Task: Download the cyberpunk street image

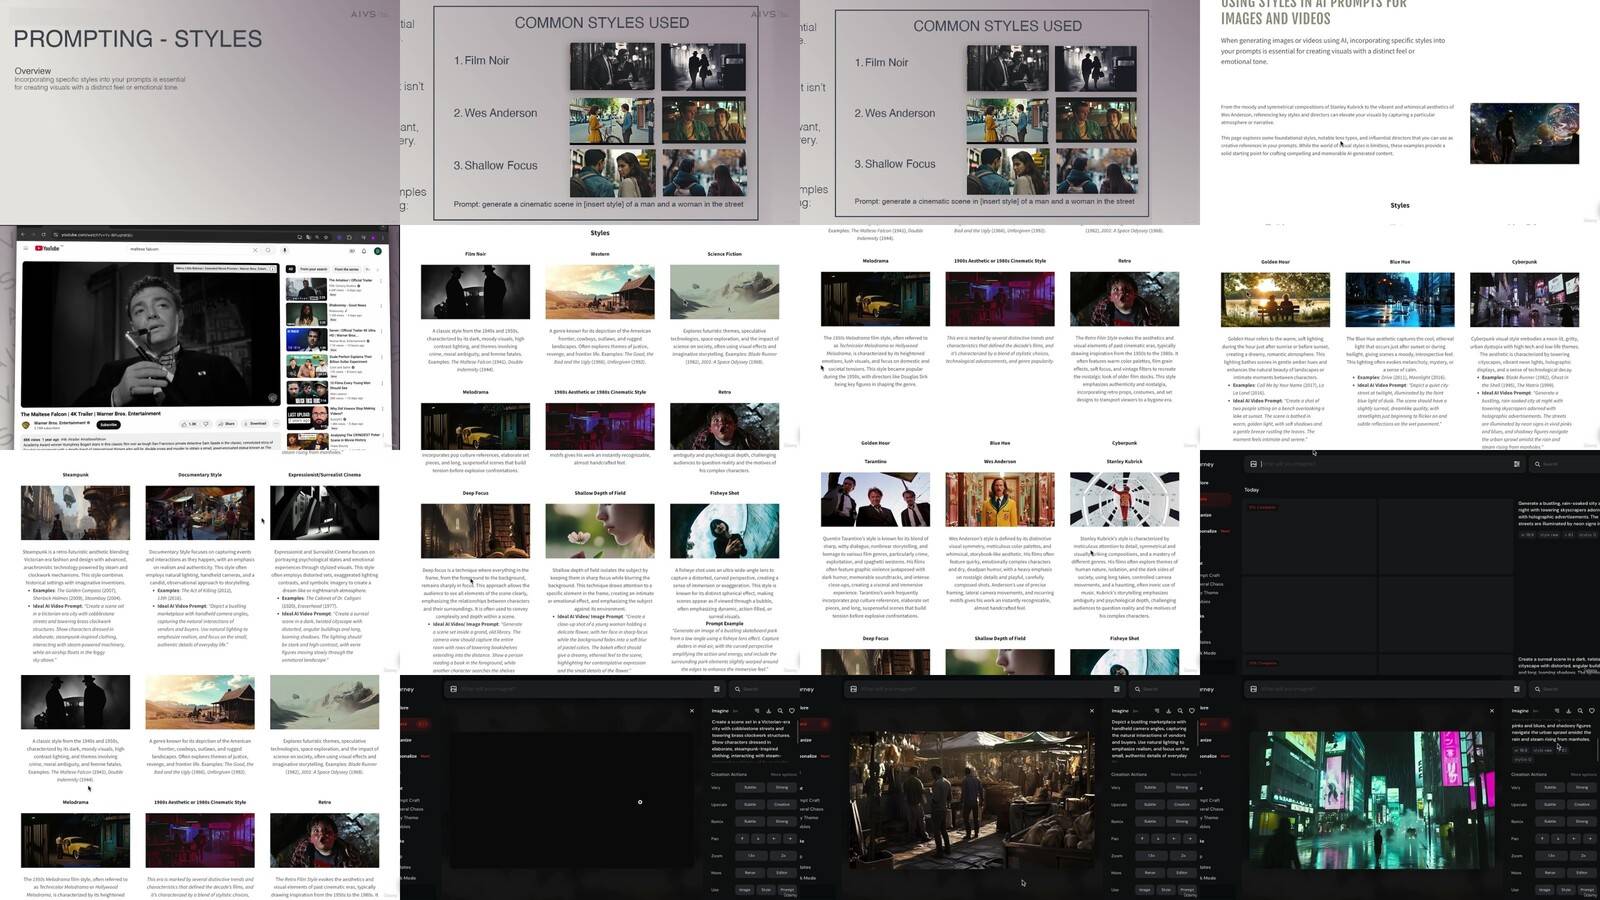Action: point(1568,711)
